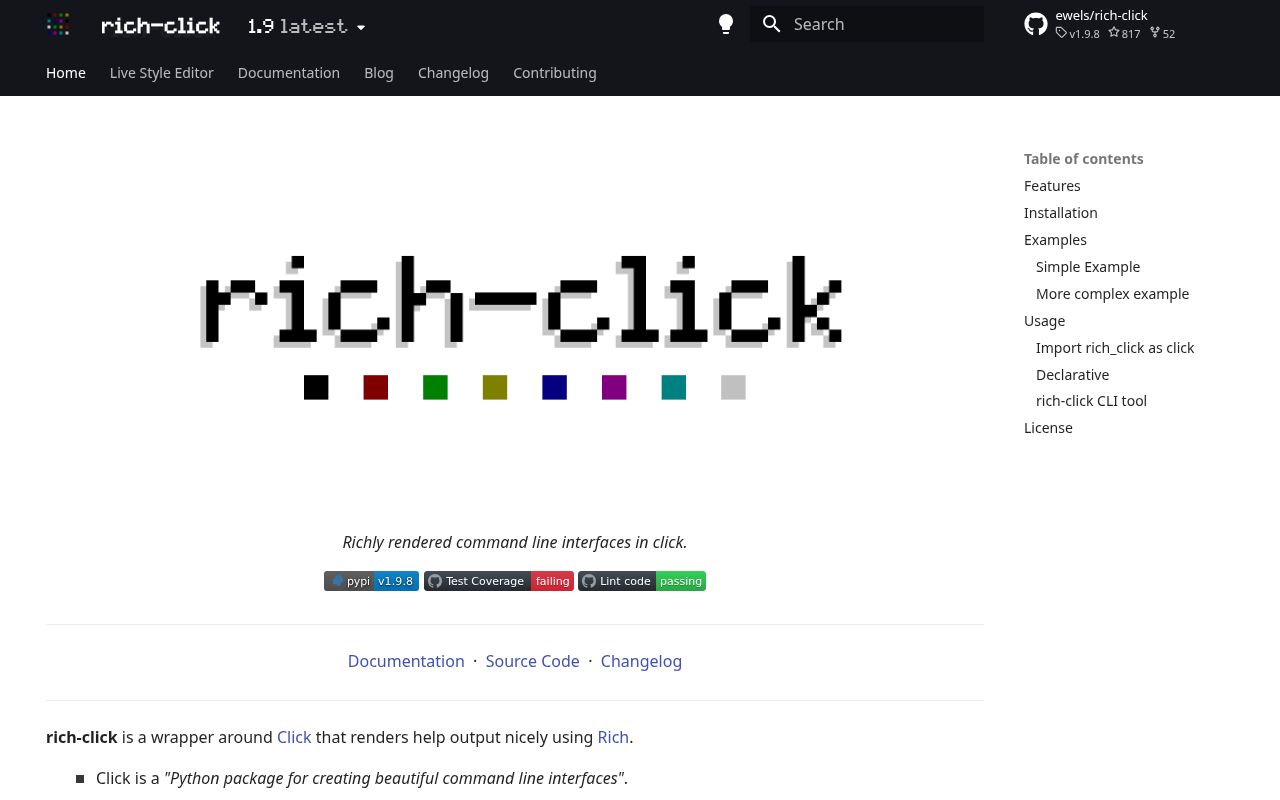The height and width of the screenshot is (800, 1280).
Task: Open the Lint code passing badge
Action: pos(642,581)
